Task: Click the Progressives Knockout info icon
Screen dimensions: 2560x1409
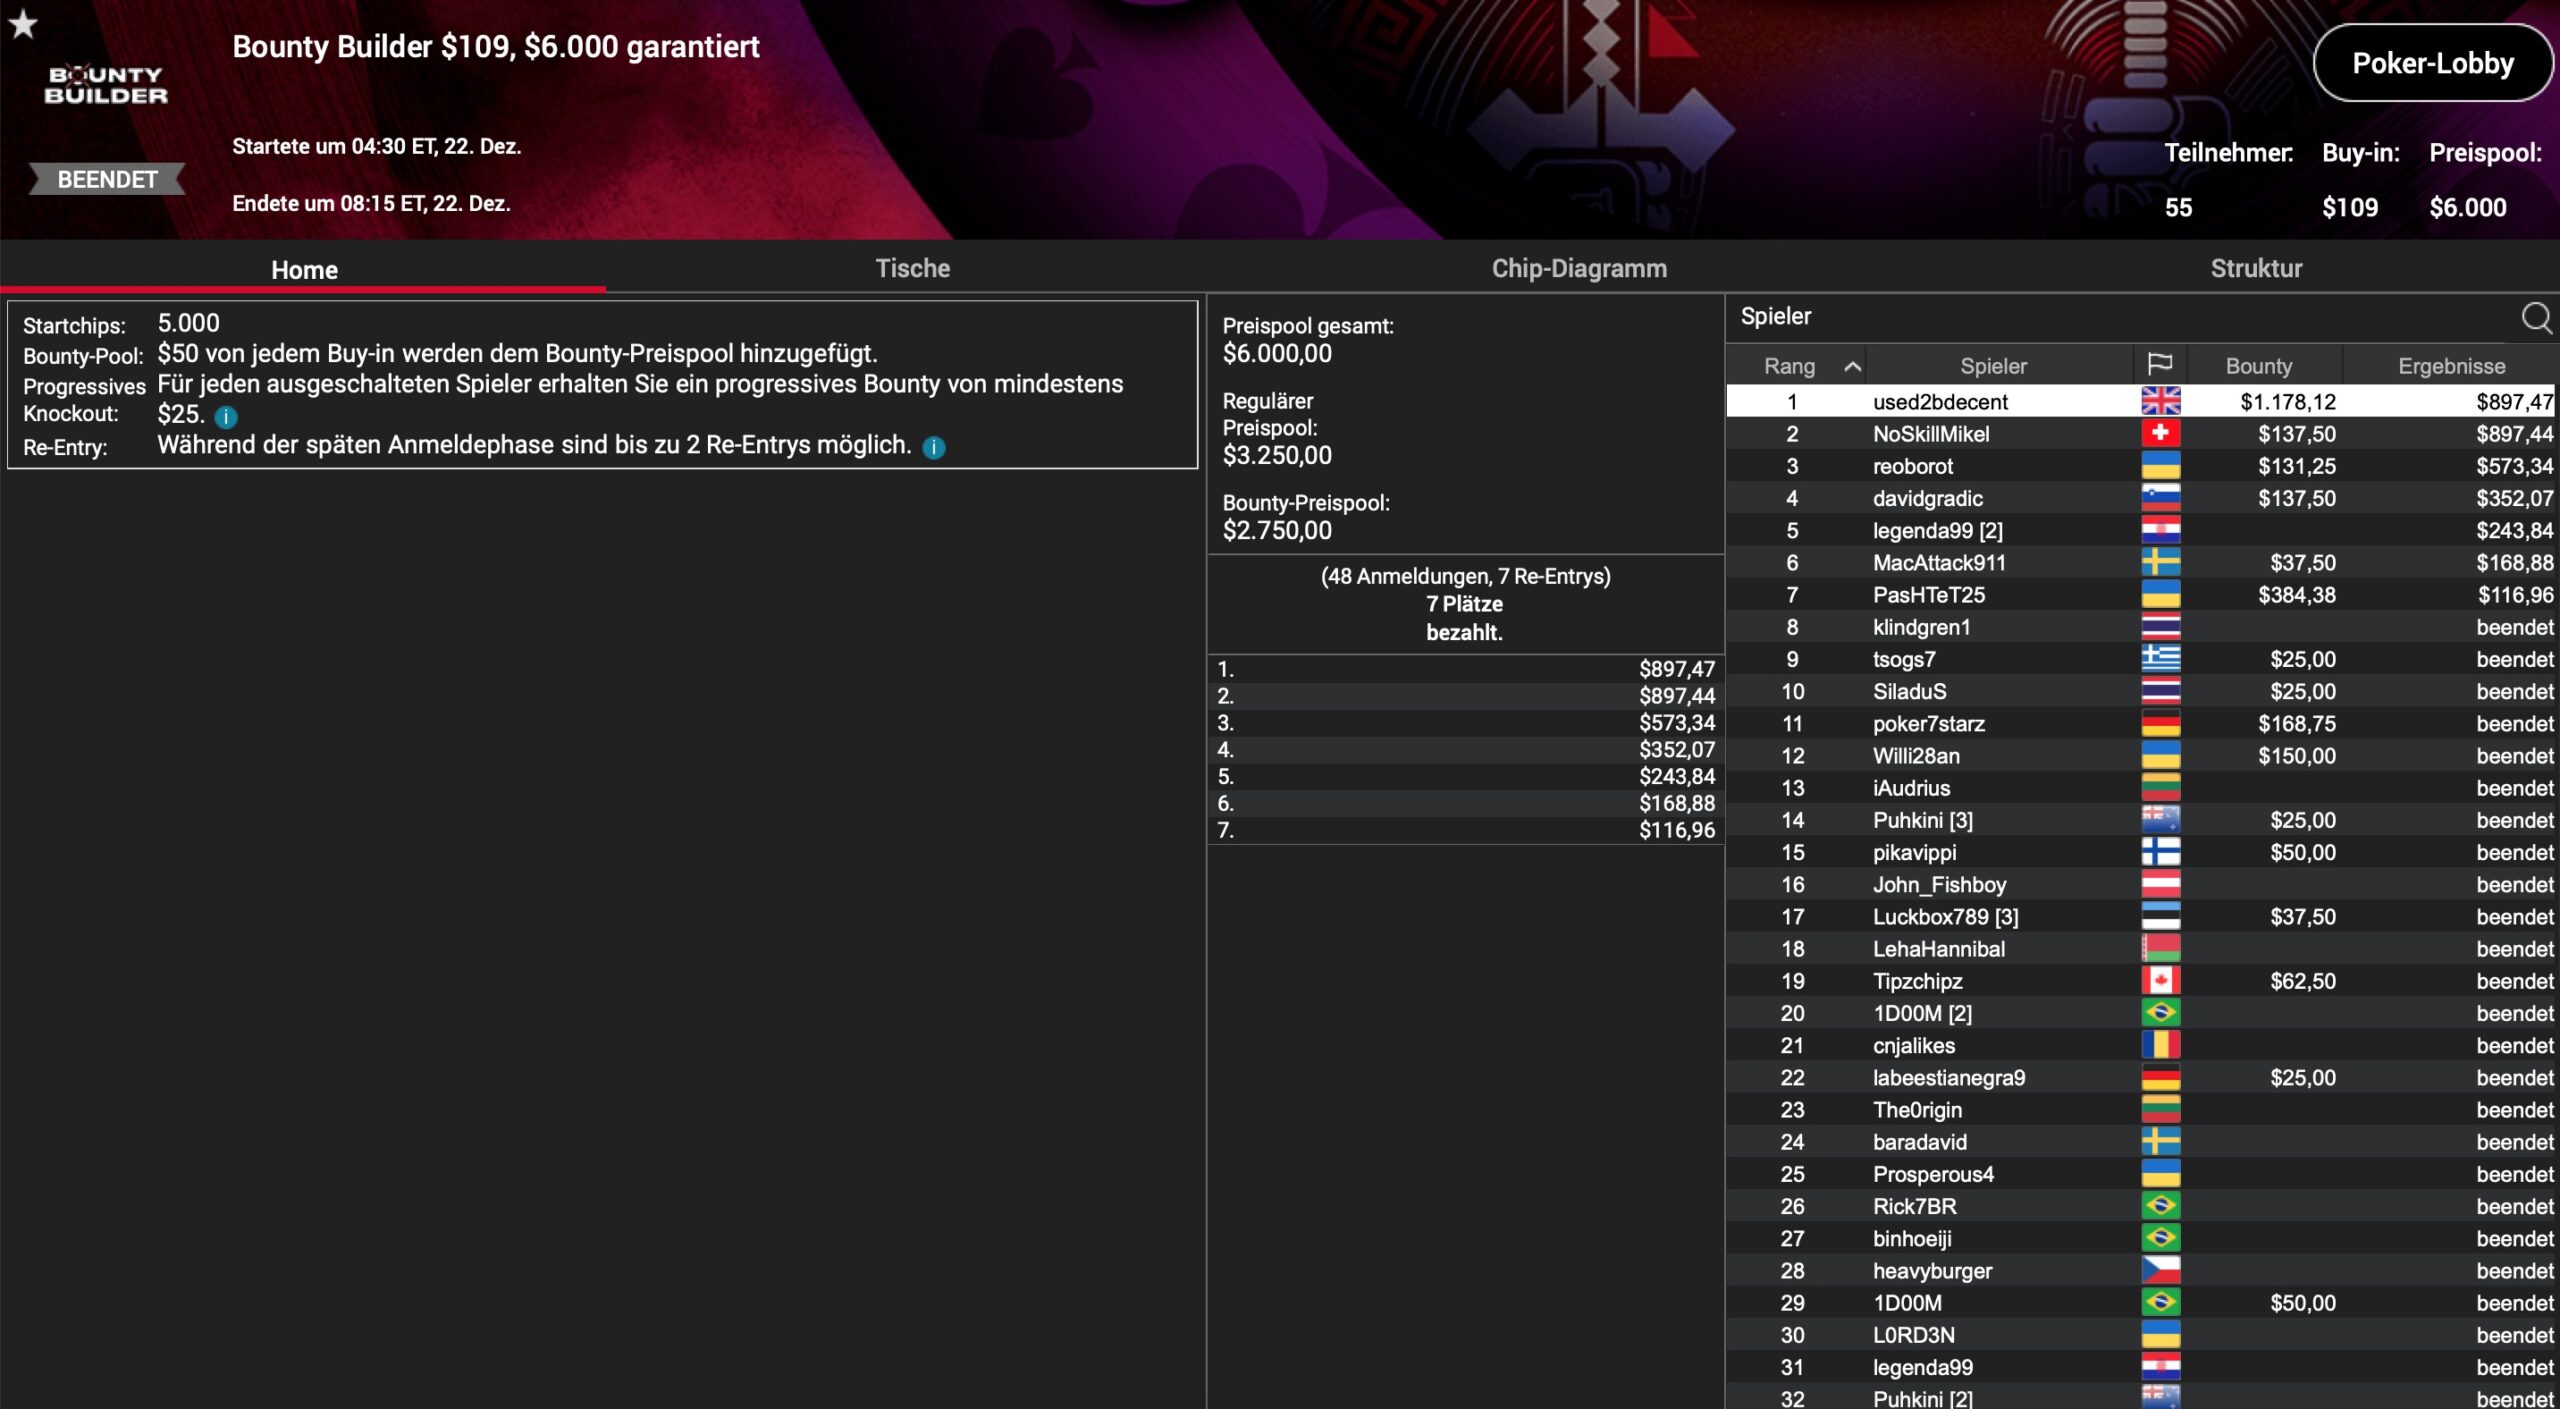Action: 226,417
